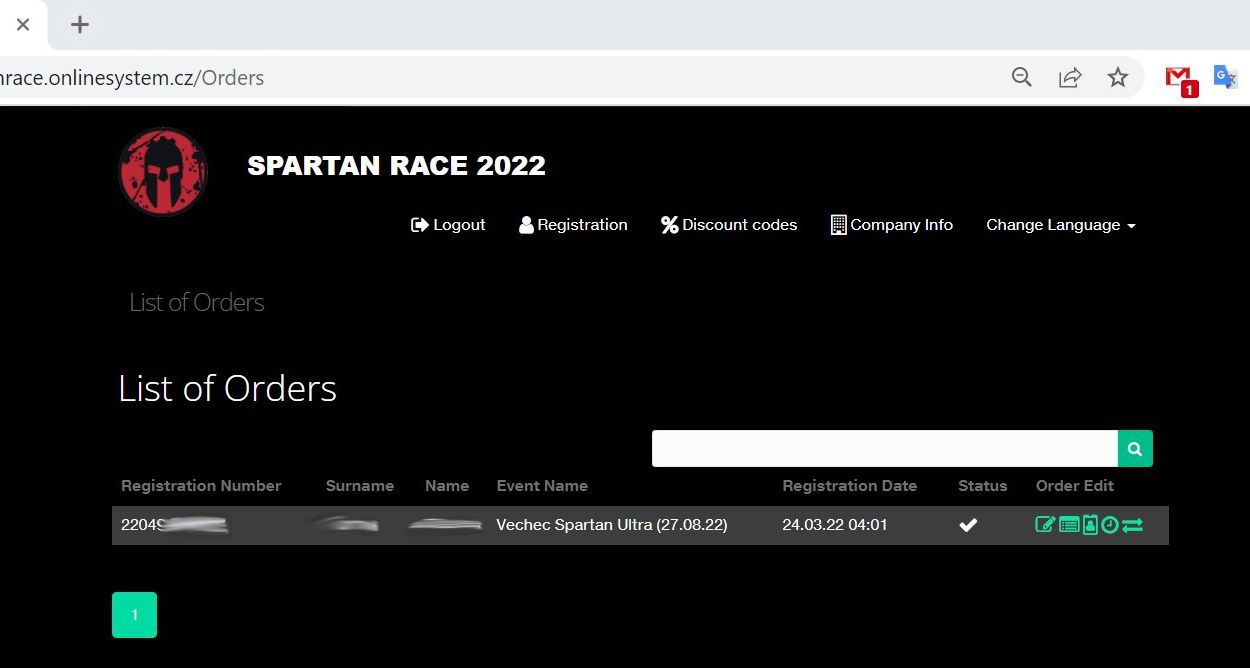Bookmark this page with the star icon
Screen dimensions: 1250x668
(x=1118, y=77)
